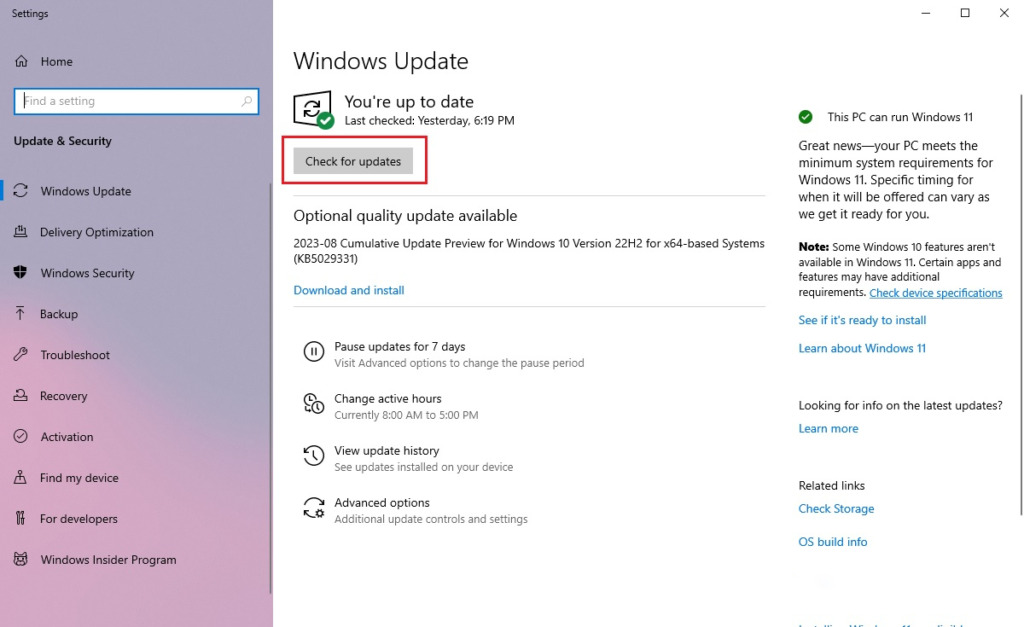
Task: Click the Pause updates icon
Action: coord(313,352)
